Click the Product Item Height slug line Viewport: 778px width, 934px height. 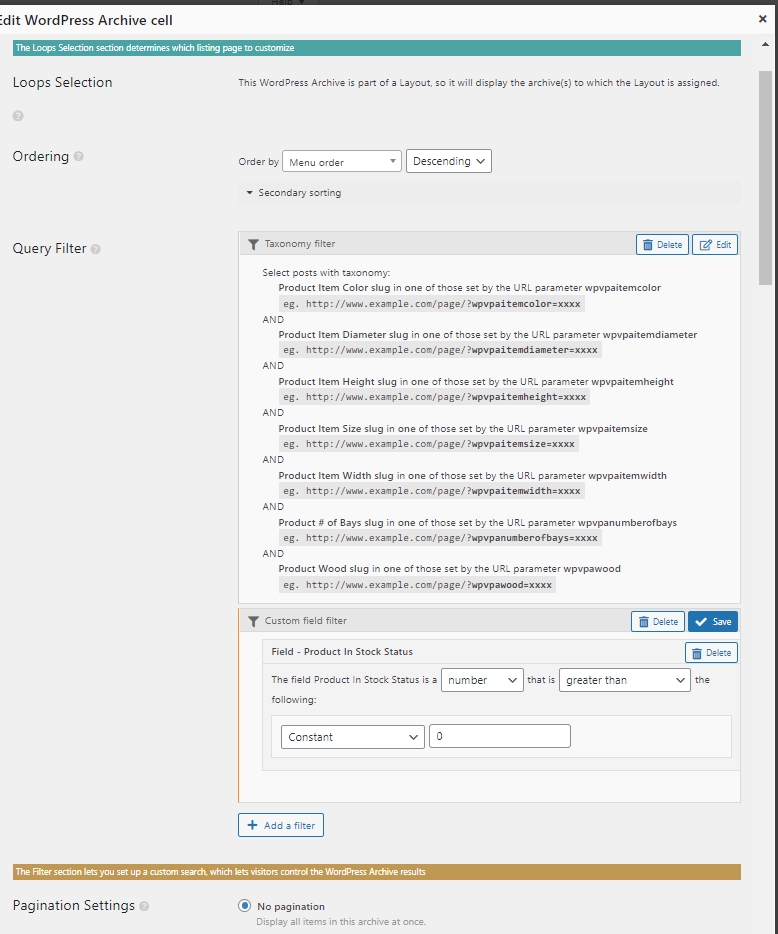click(x=476, y=382)
